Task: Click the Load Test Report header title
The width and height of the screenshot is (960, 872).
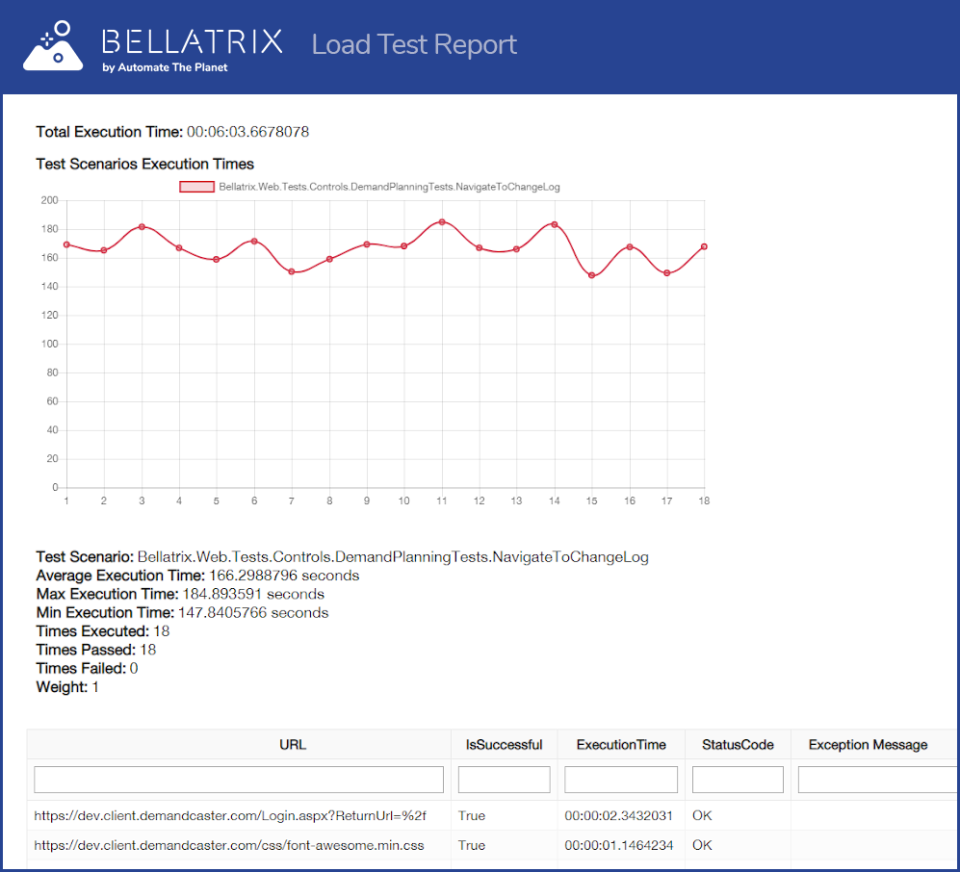Action: [x=414, y=44]
